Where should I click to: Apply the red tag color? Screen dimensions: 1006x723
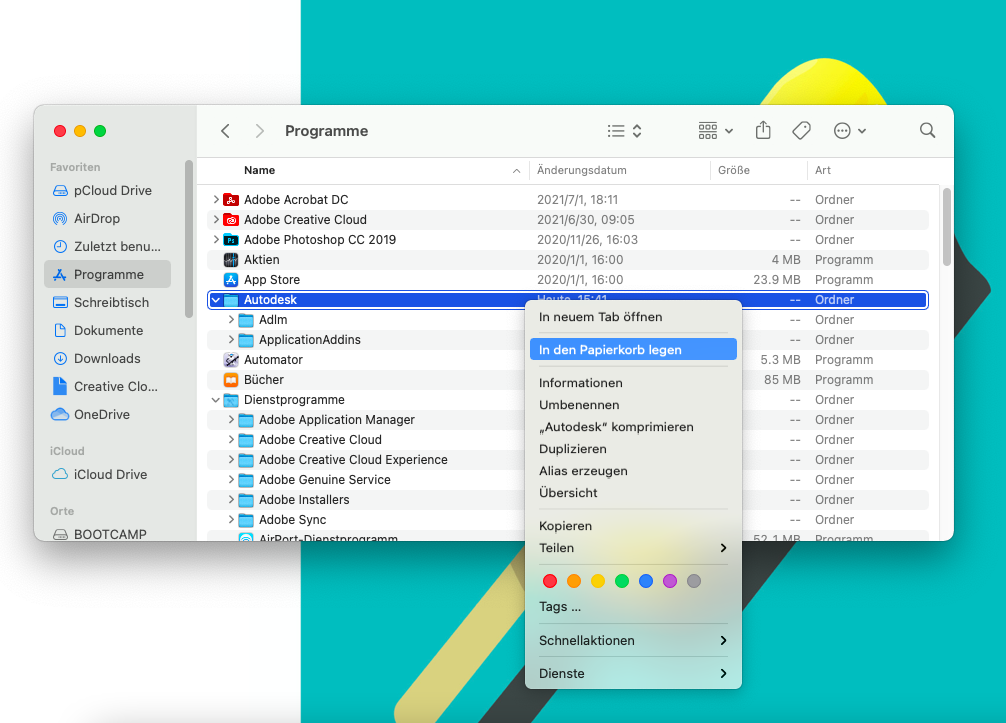[550, 581]
